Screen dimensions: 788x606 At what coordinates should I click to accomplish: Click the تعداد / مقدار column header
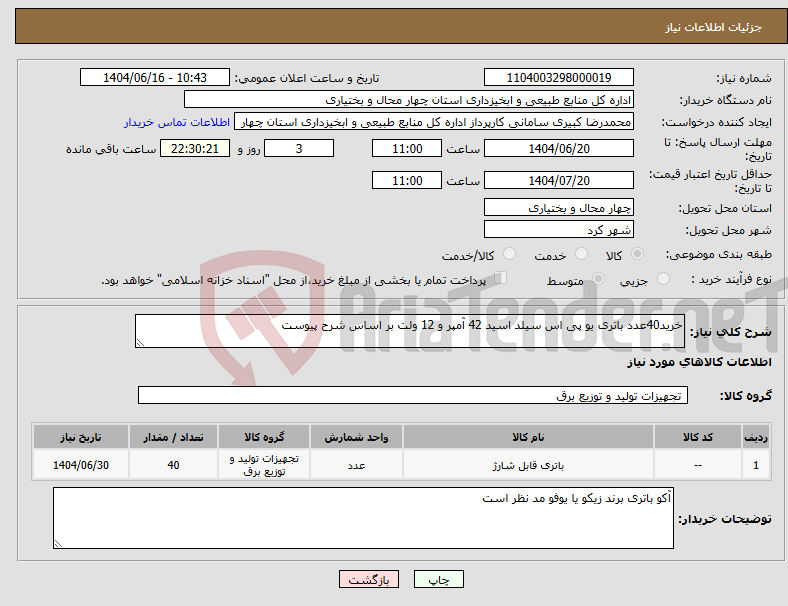point(173,437)
